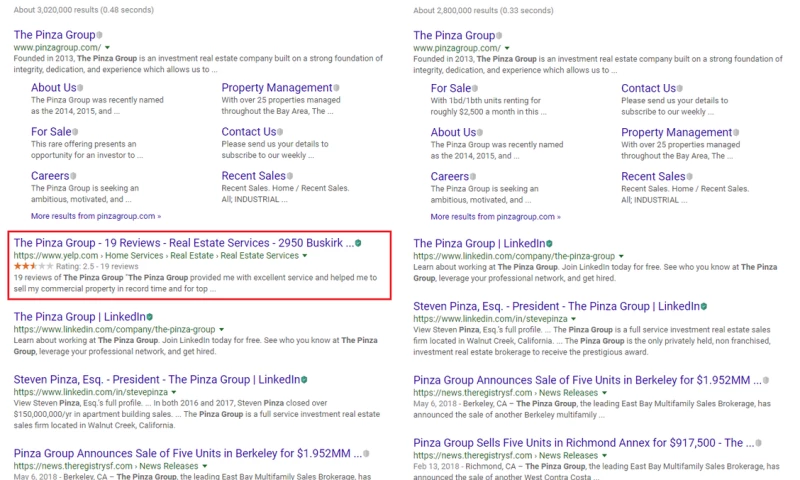
Task: Click grey badge beside left column's Contact Us
Action: pyautogui.click(x=280, y=132)
